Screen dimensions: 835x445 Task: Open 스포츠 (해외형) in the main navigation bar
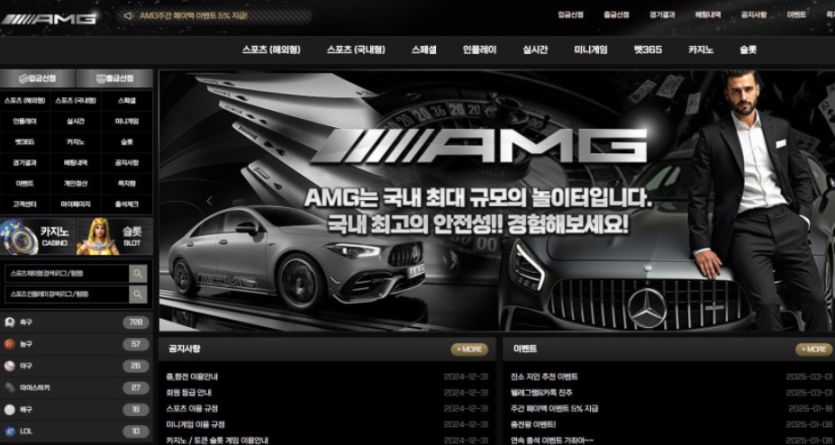(x=271, y=50)
